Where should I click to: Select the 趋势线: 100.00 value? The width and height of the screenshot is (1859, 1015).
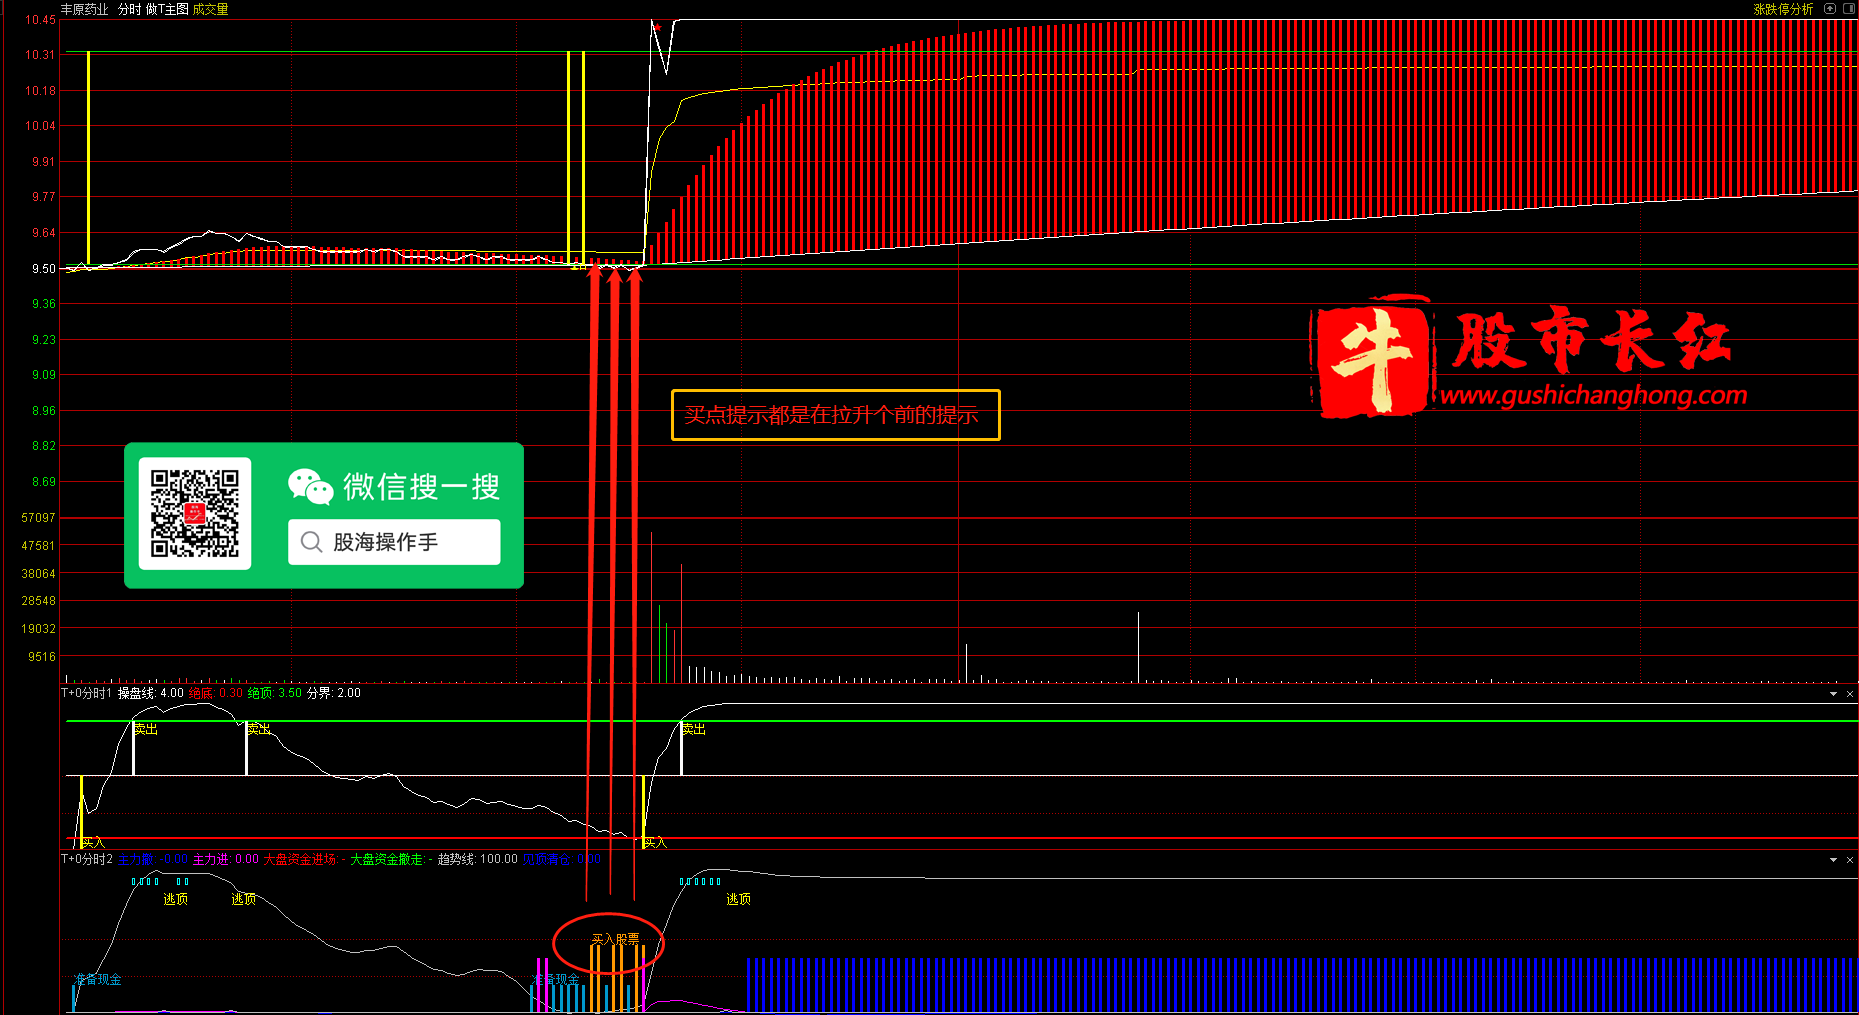click(478, 859)
